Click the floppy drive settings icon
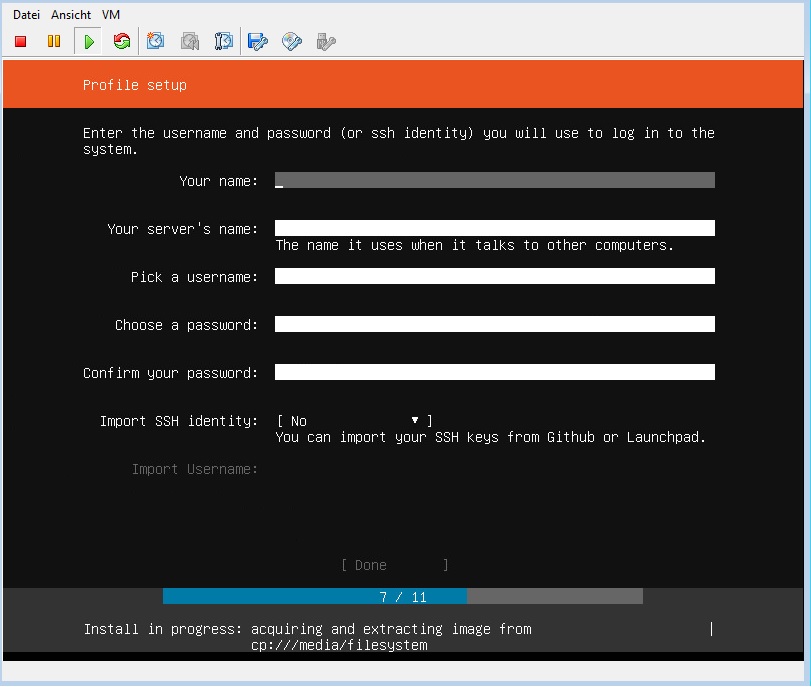The width and height of the screenshot is (811, 687). 258,41
